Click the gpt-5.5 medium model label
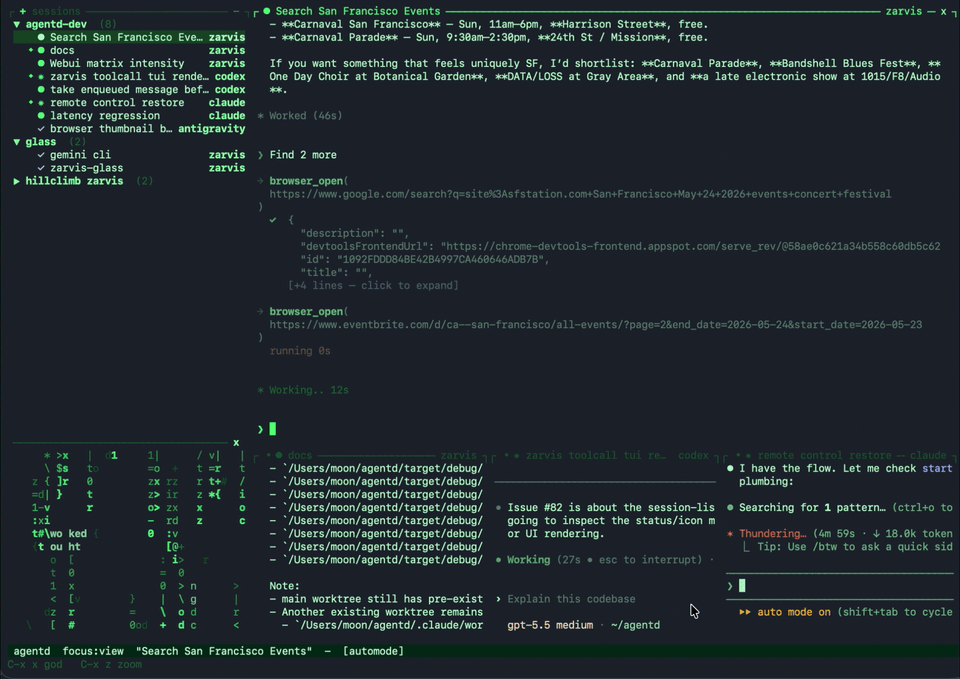 click(x=550, y=625)
